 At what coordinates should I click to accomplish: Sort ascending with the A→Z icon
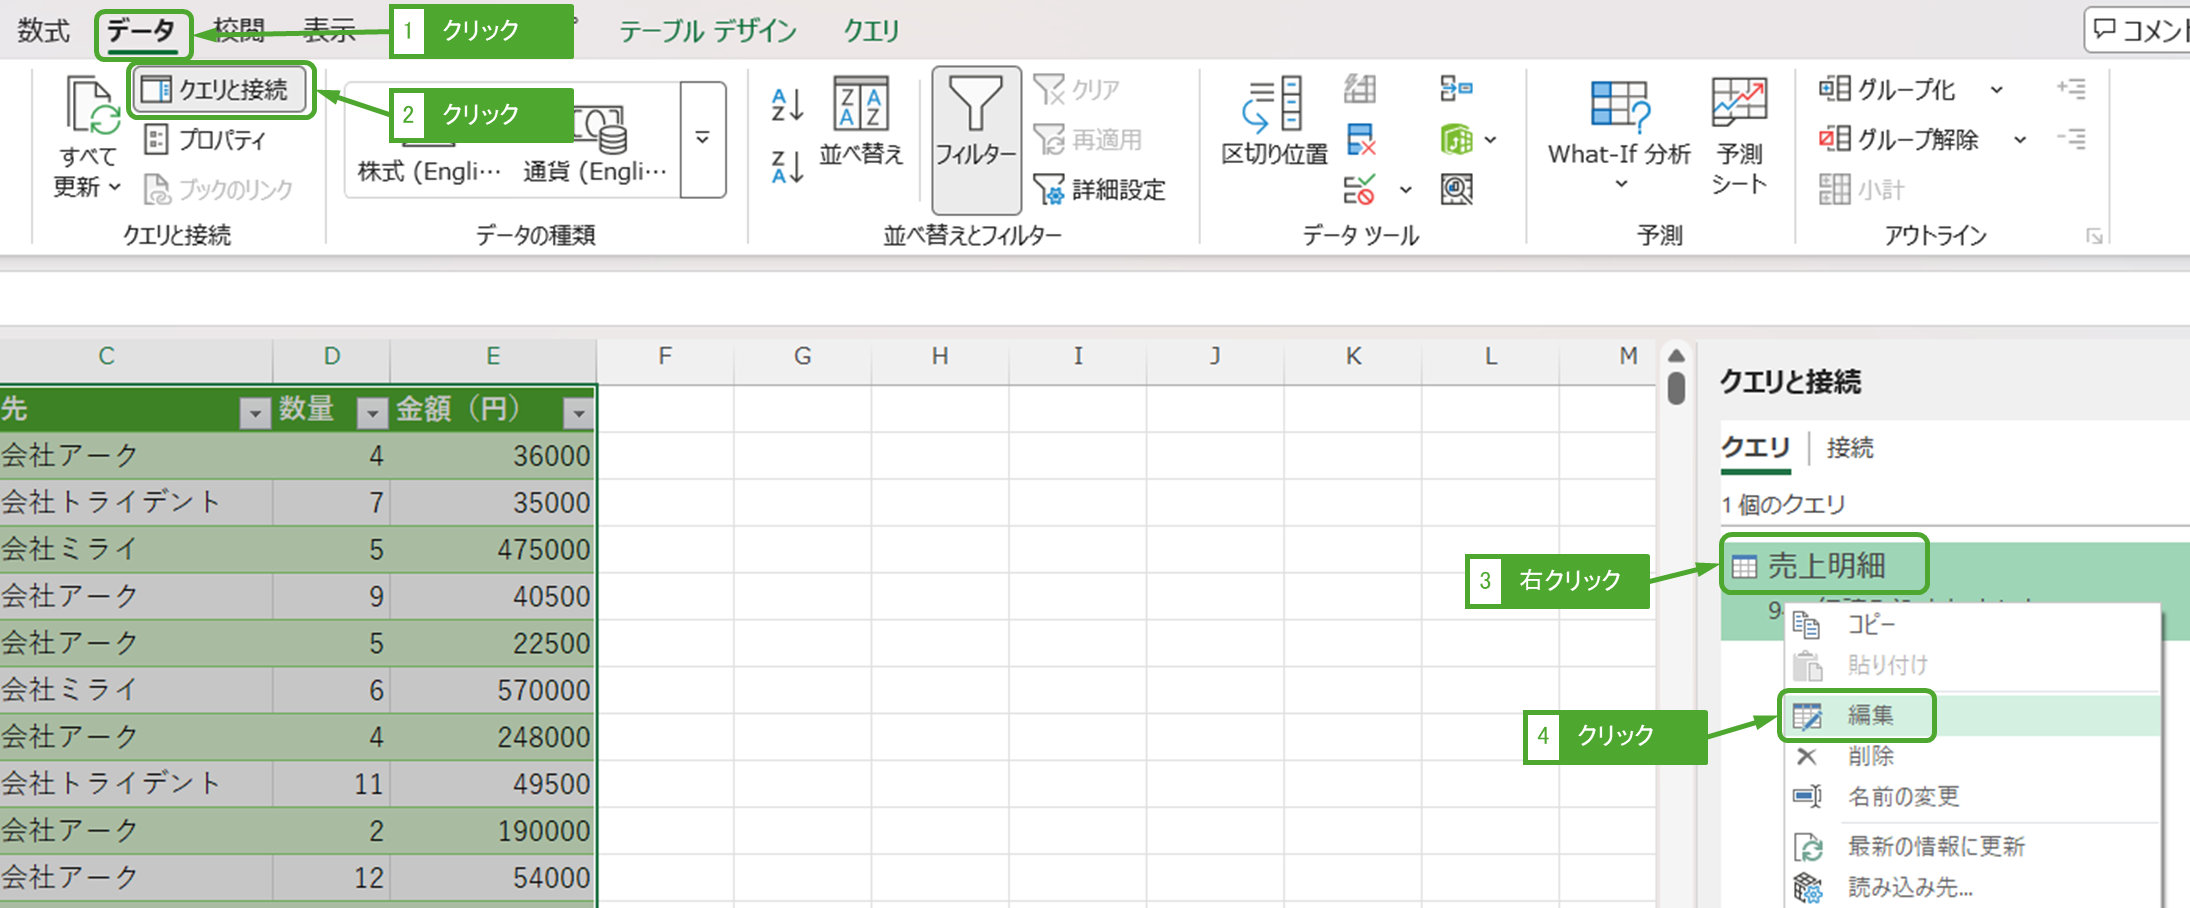[x=787, y=104]
